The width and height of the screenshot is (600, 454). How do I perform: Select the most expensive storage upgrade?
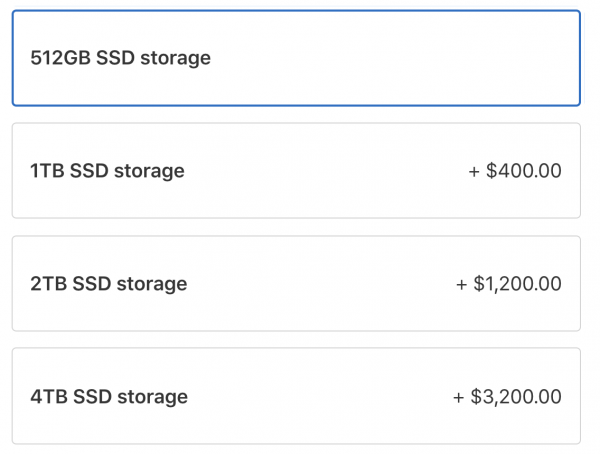pos(296,396)
